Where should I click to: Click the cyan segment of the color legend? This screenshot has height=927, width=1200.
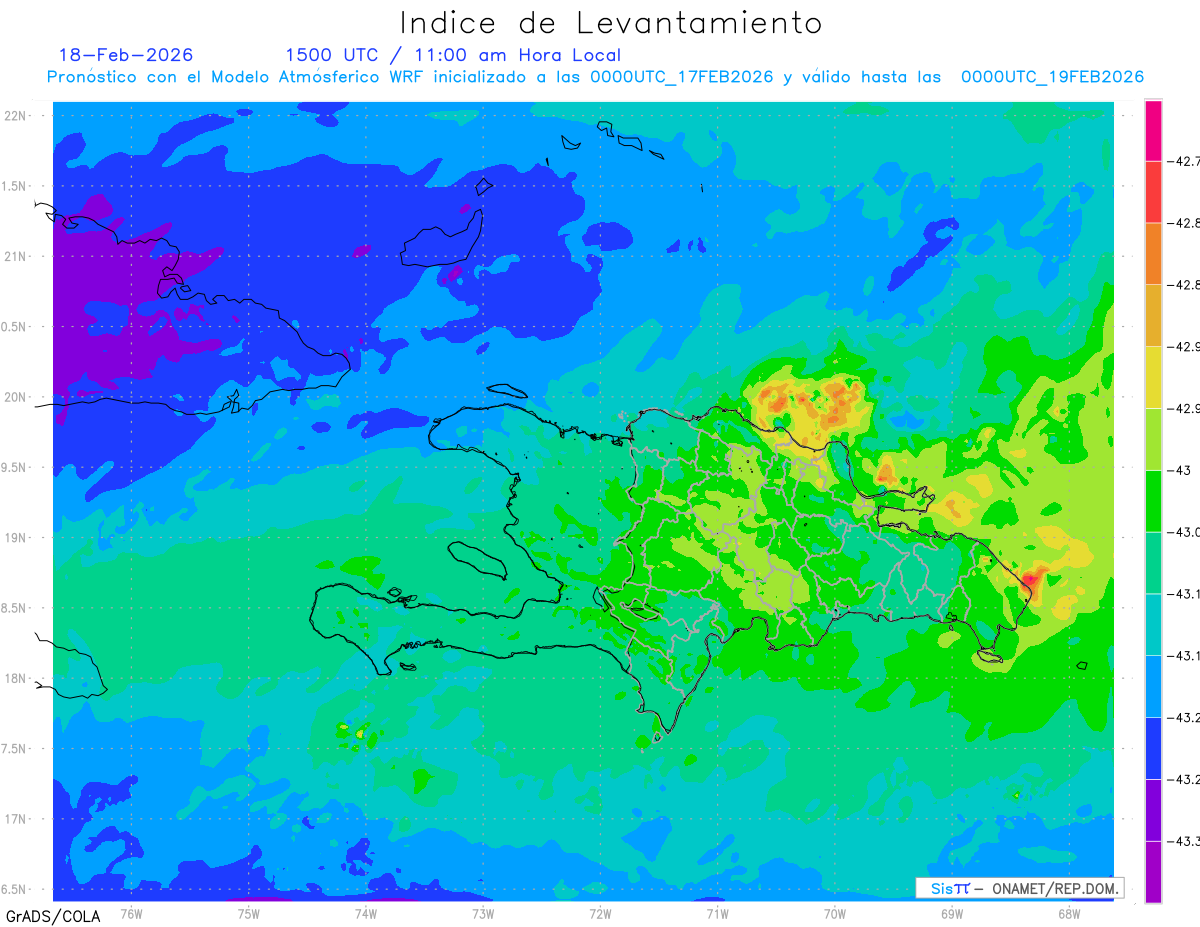[1153, 624]
